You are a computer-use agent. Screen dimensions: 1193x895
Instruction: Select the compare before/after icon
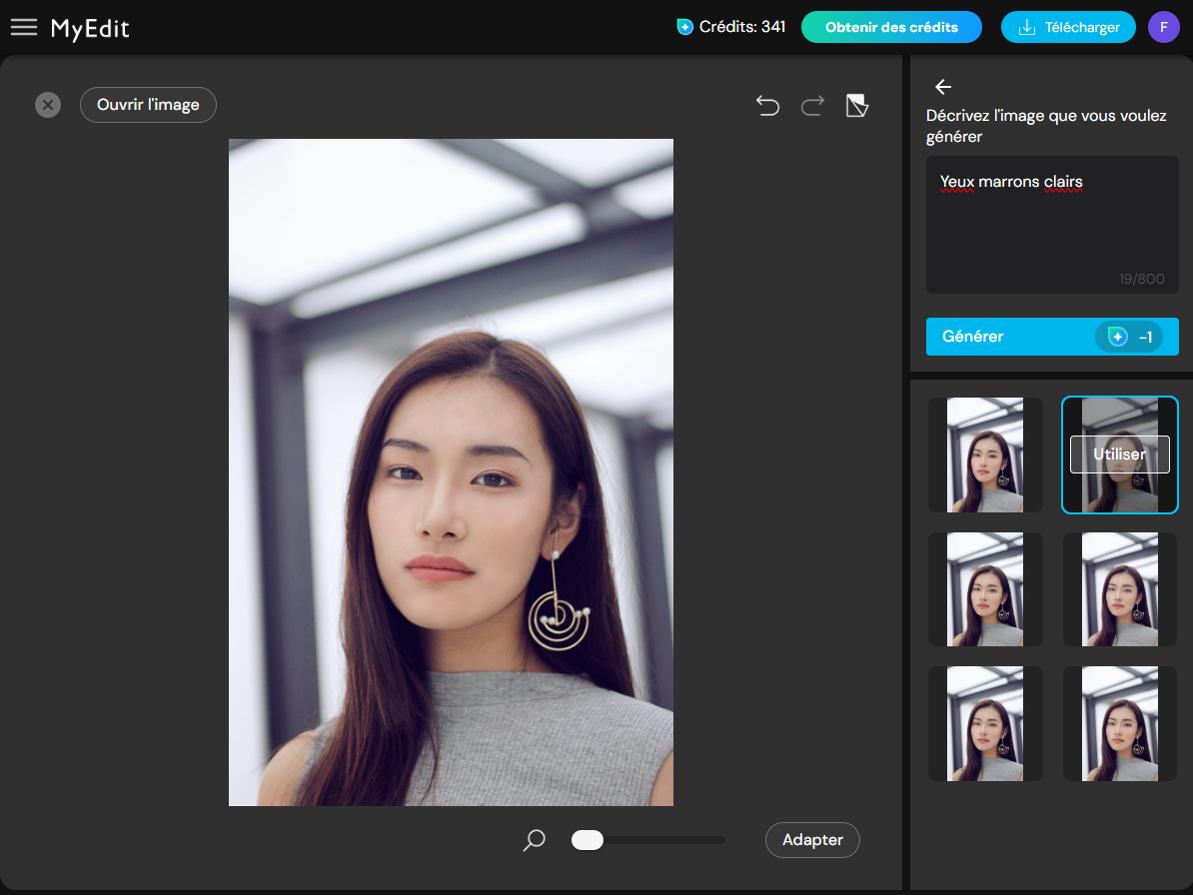click(856, 105)
